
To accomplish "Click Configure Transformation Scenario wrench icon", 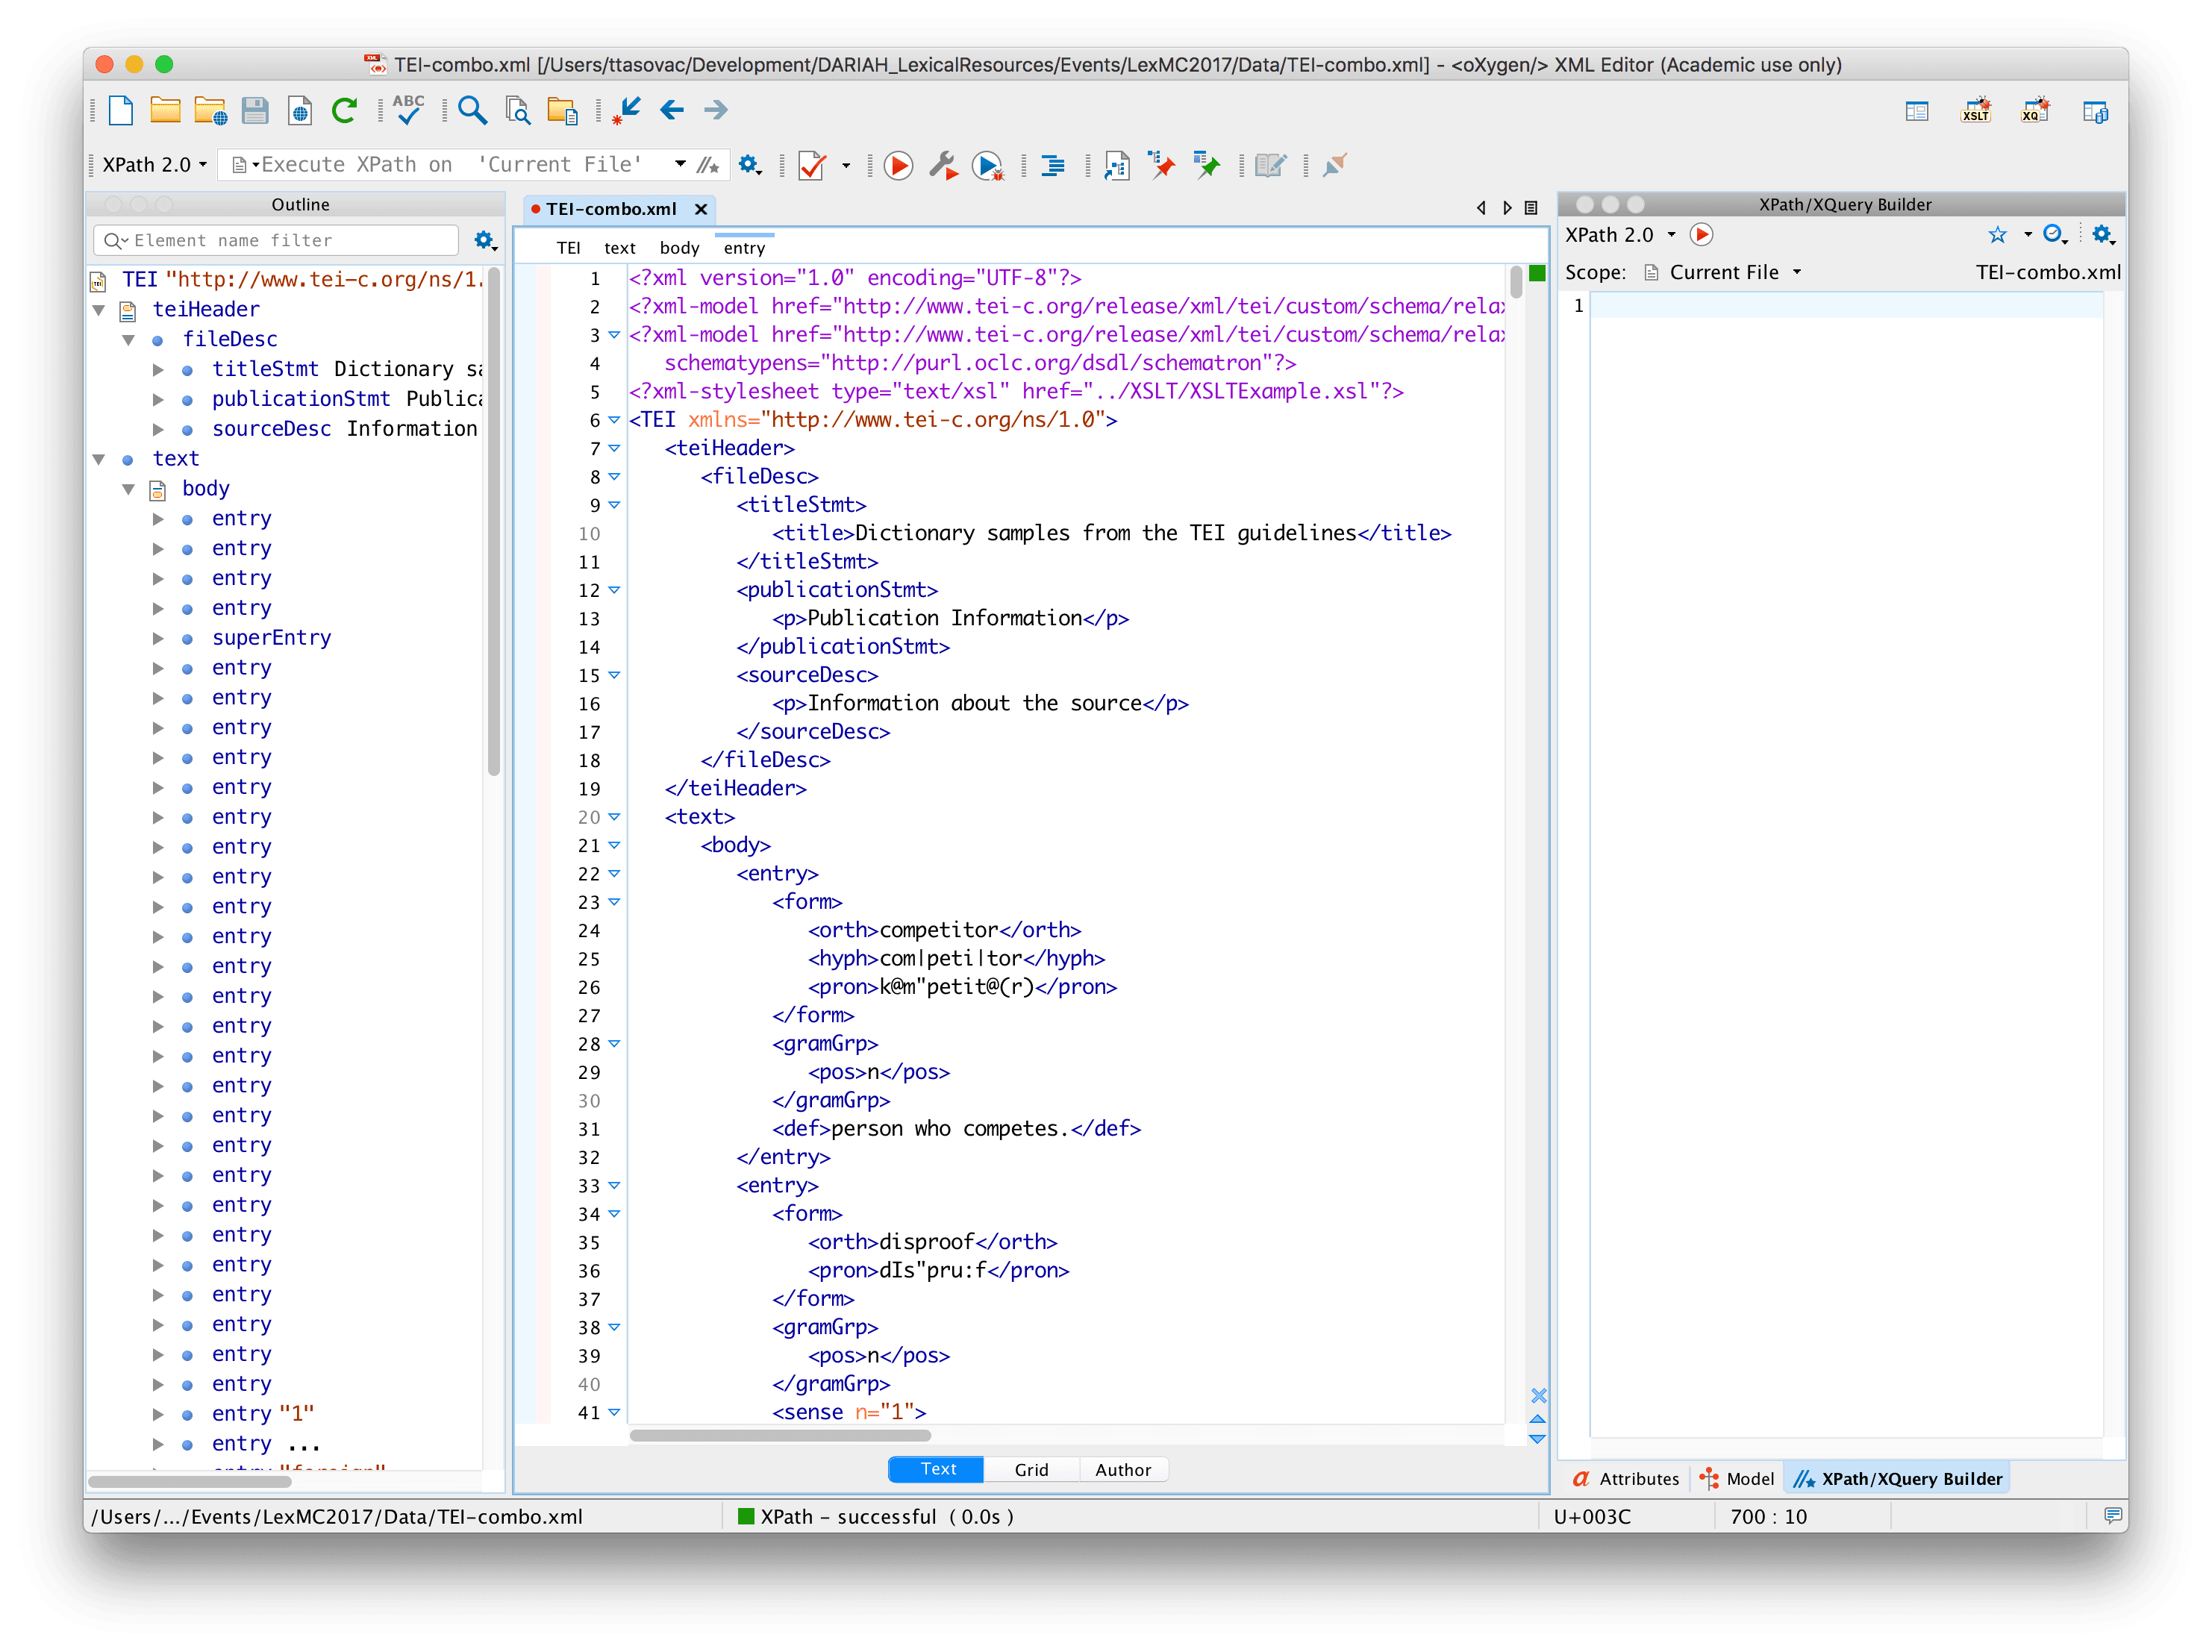I will click(942, 165).
